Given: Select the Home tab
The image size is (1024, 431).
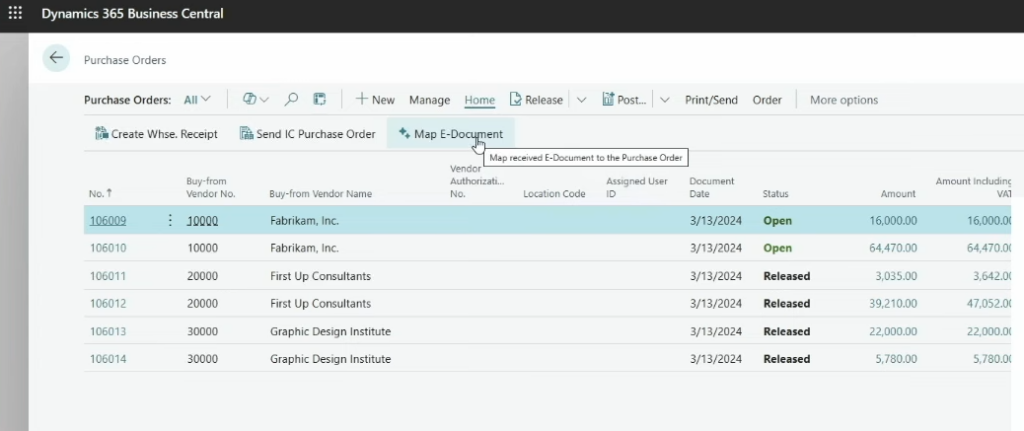Looking at the screenshot, I should coord(479,100).
